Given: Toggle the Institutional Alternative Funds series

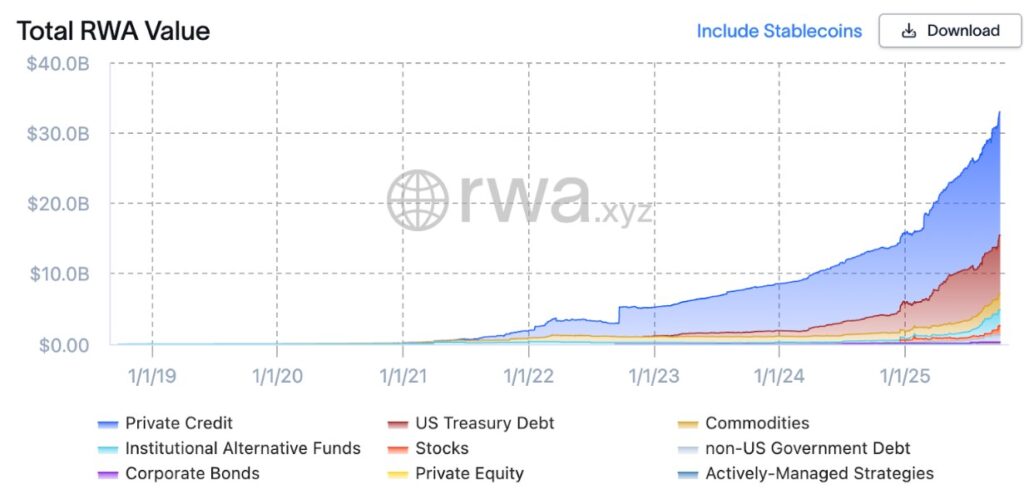Looking at the screenshot, I should coord(229,449).
